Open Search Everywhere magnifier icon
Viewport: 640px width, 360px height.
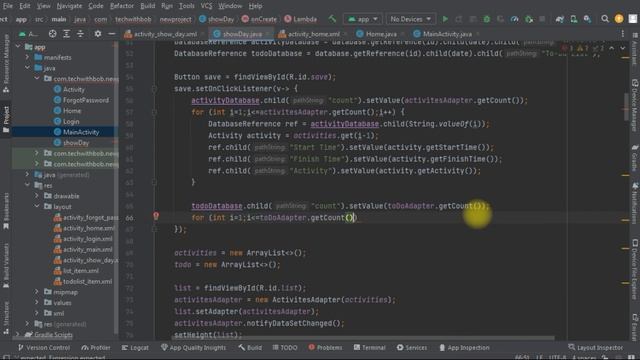coord(605,19)
